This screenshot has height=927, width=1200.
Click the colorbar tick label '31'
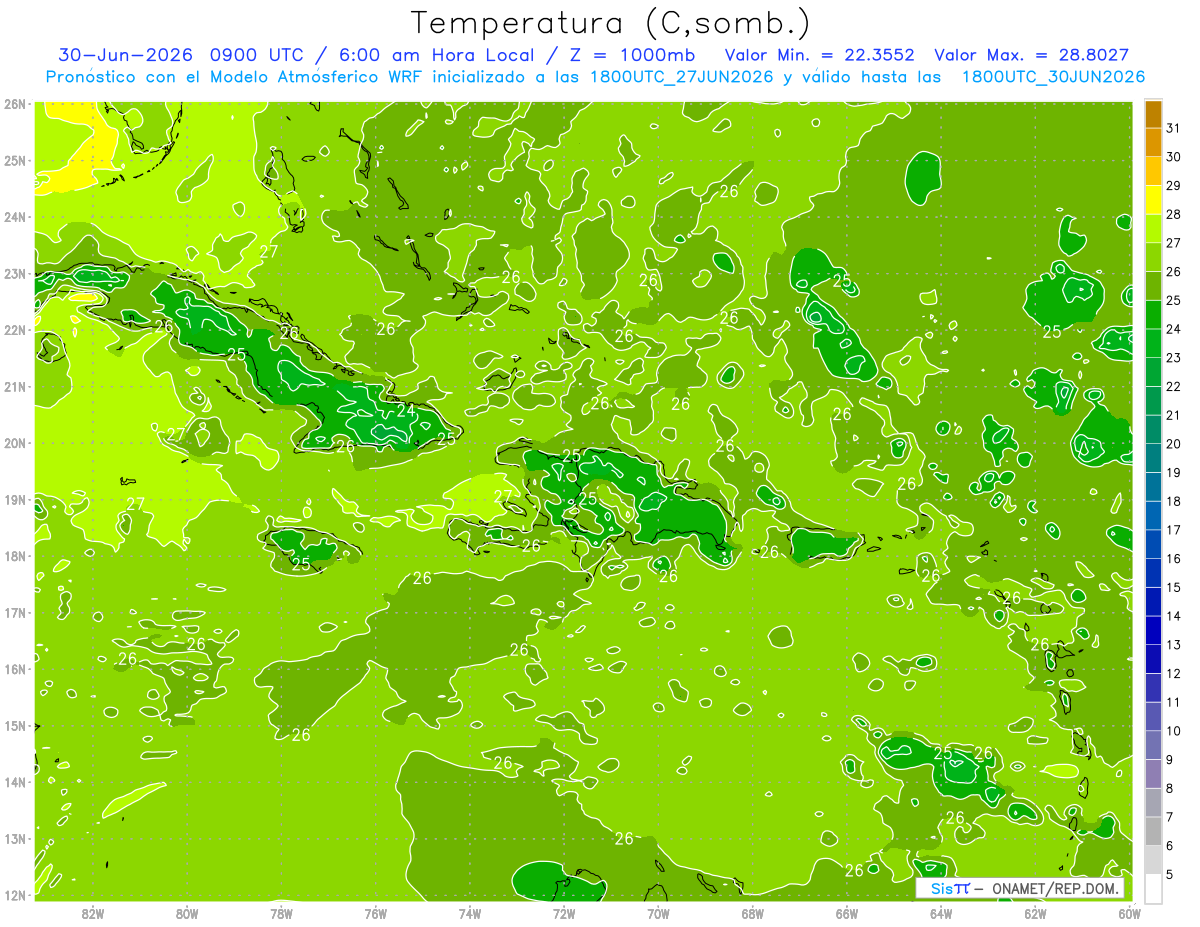point(1173,129)
